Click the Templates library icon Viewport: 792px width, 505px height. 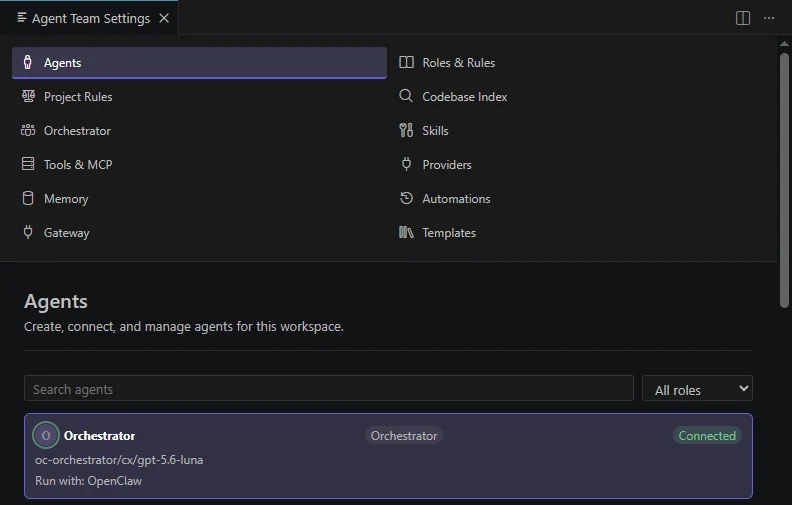point(406,232)
